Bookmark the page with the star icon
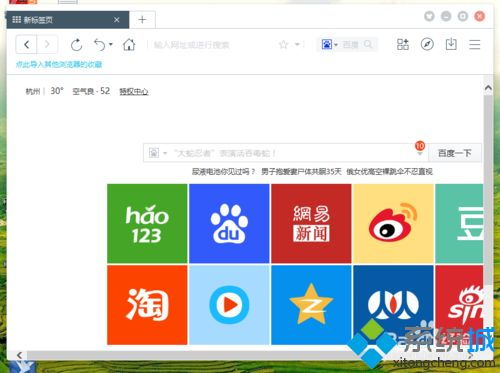The width and height of the screenshot is (500, 373). pyautogui.click(x=283, y=44)
